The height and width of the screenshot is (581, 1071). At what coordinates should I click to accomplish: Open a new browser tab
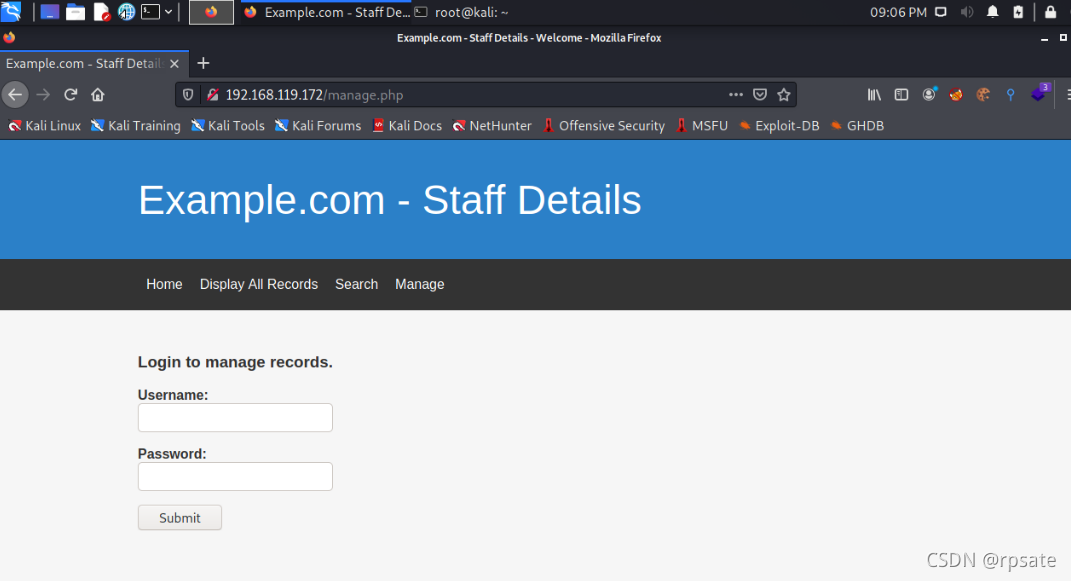point(203,63)
